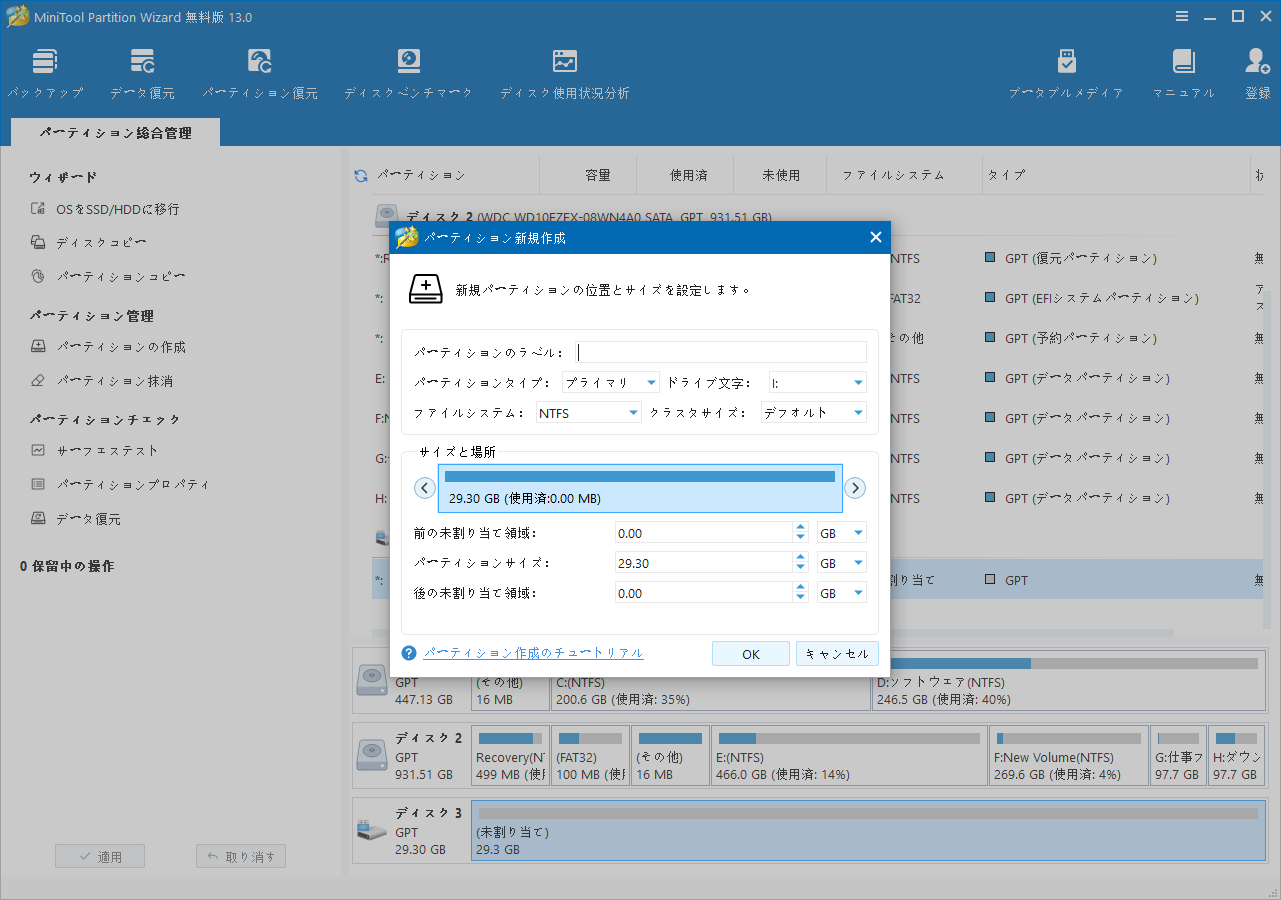Click the パーティションのラベル input field

[720, 351]
